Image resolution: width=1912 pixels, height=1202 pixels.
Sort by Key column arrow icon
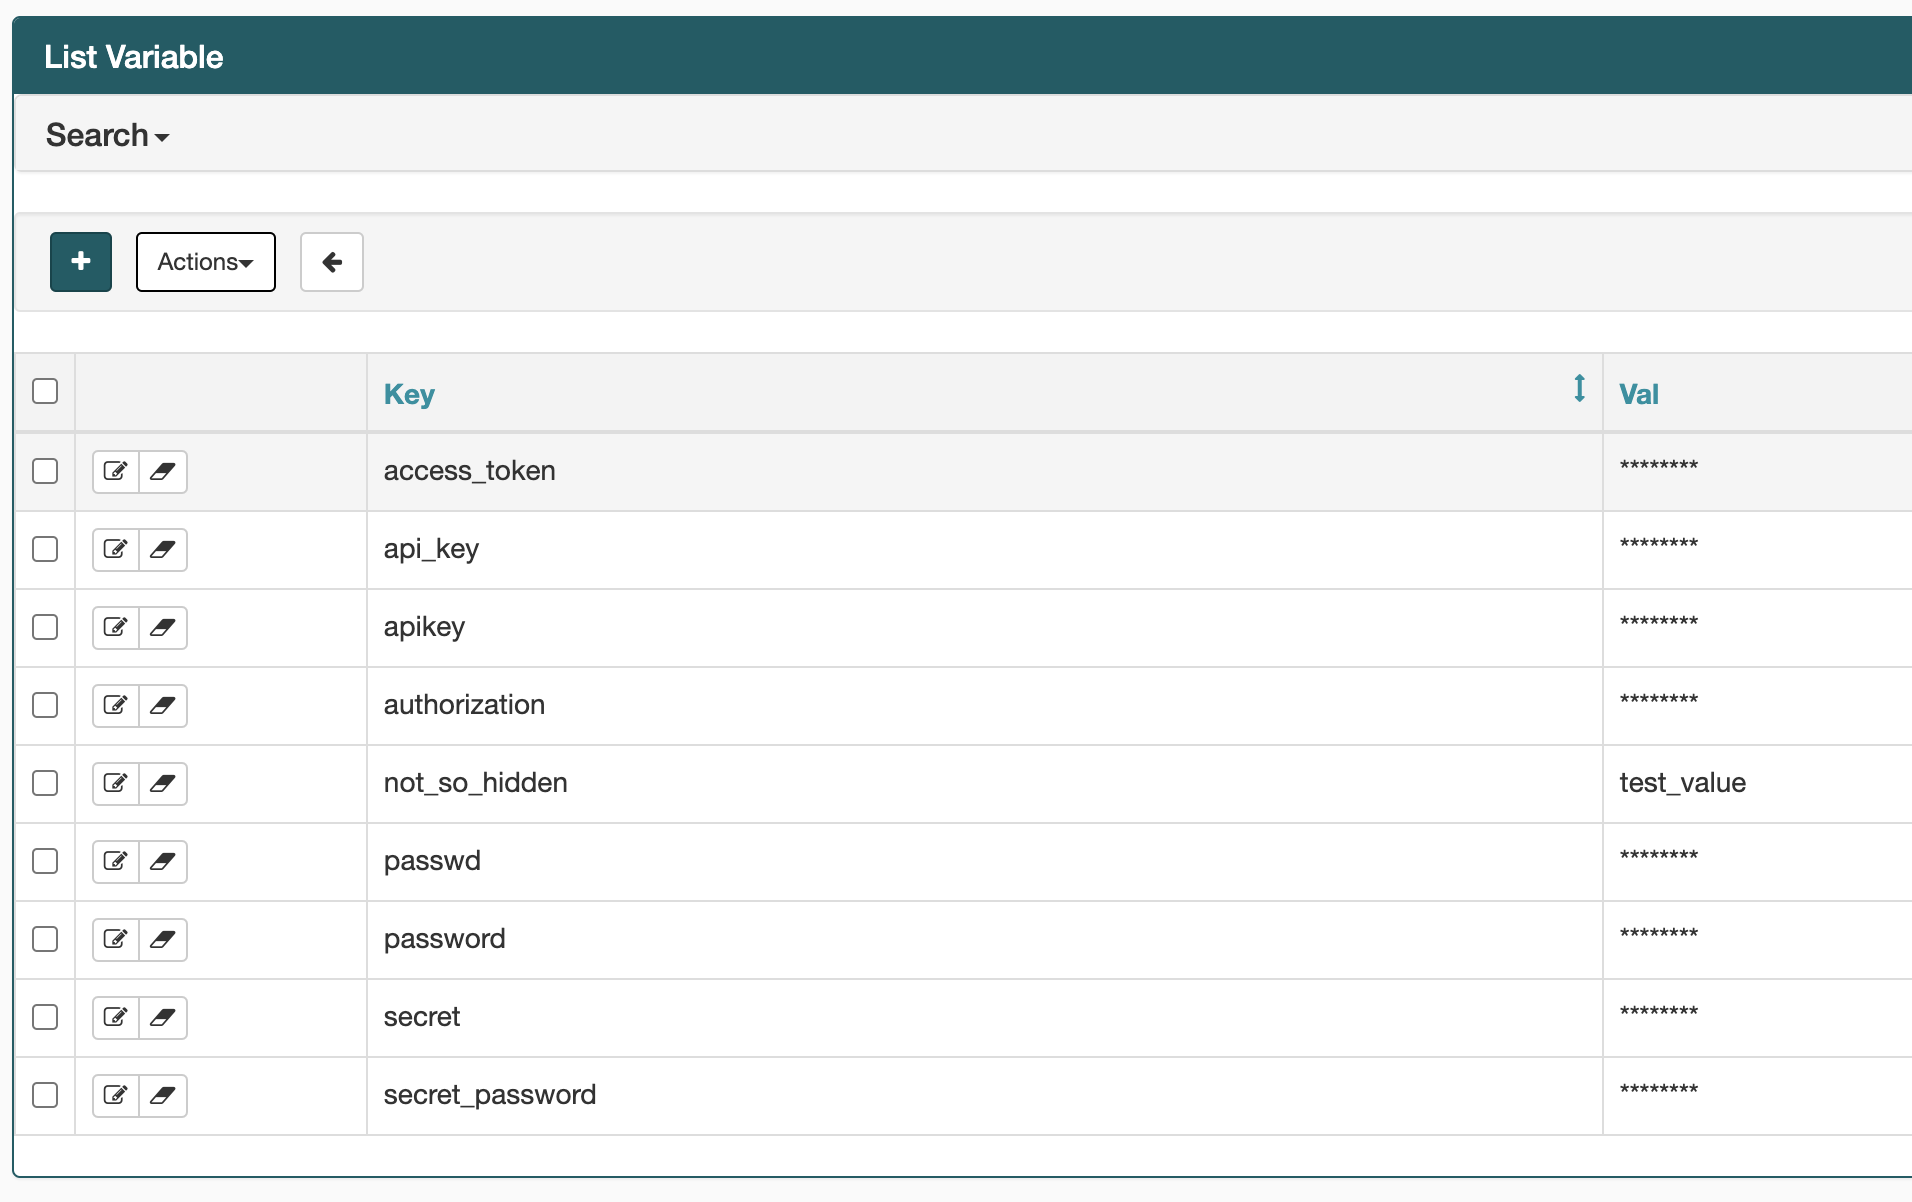(1579, 388)
